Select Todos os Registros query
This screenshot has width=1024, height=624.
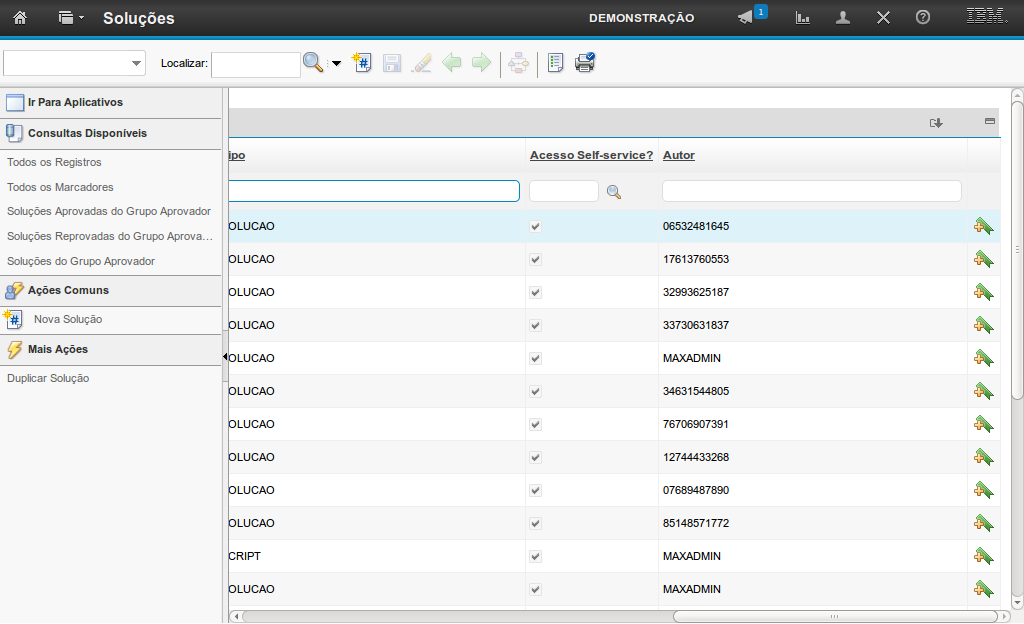tap(54, 162)
